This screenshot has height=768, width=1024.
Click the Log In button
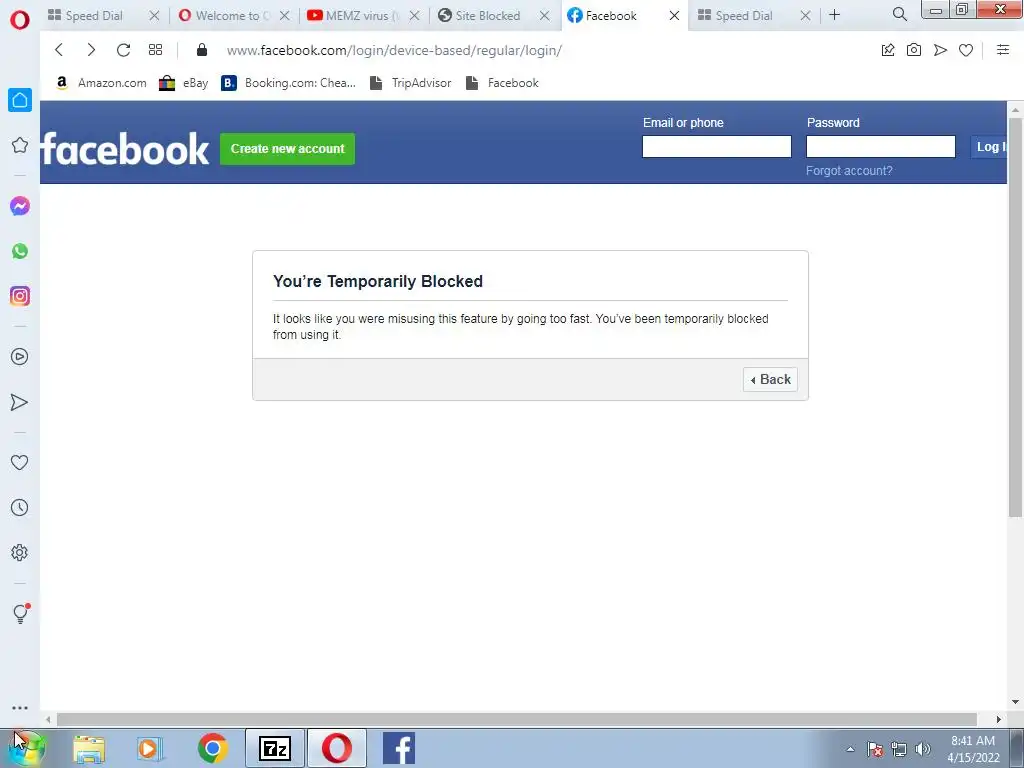pos(989,147)
